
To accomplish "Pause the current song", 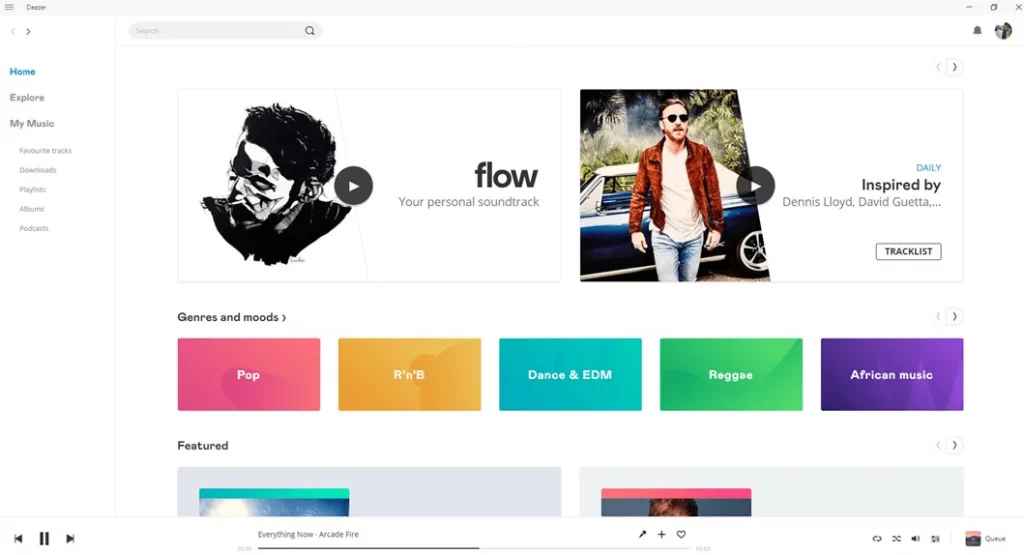I will (44, 539).
